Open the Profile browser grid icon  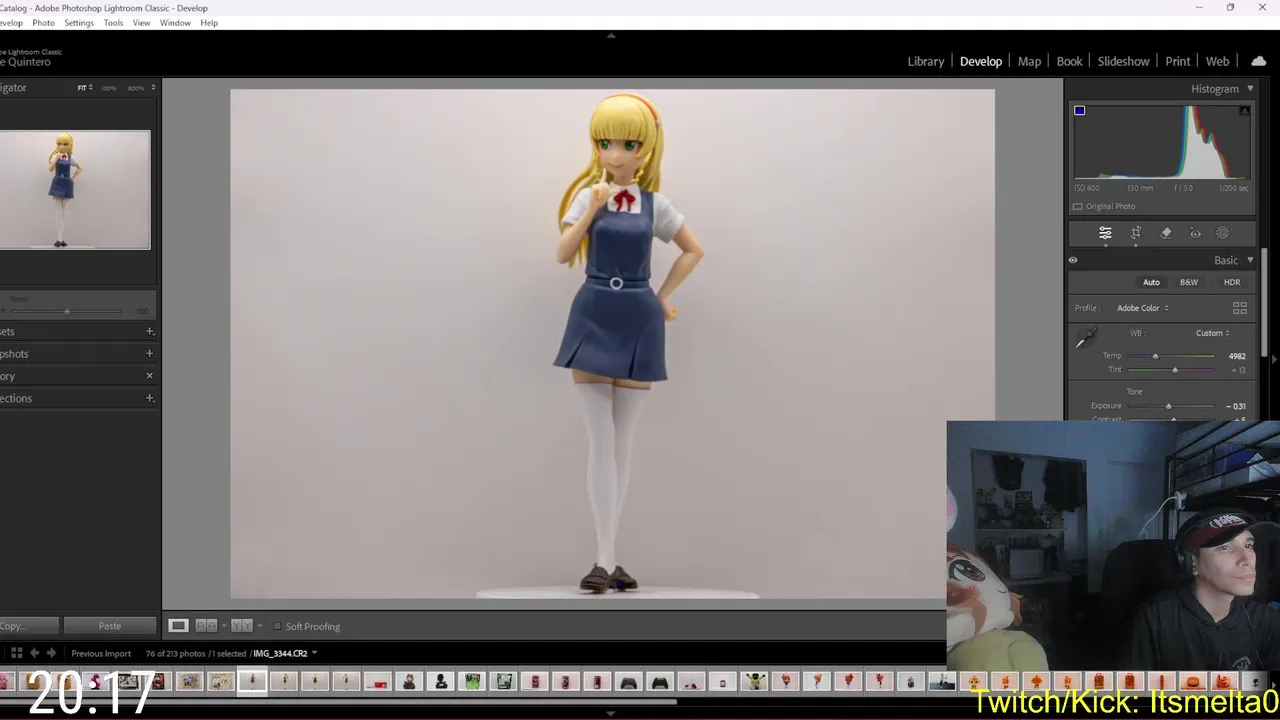click(1240, 308)
